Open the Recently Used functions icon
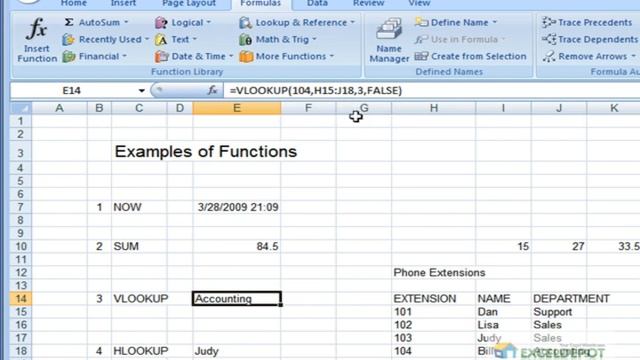Screen dimensions: 640x360 (69, 40)
